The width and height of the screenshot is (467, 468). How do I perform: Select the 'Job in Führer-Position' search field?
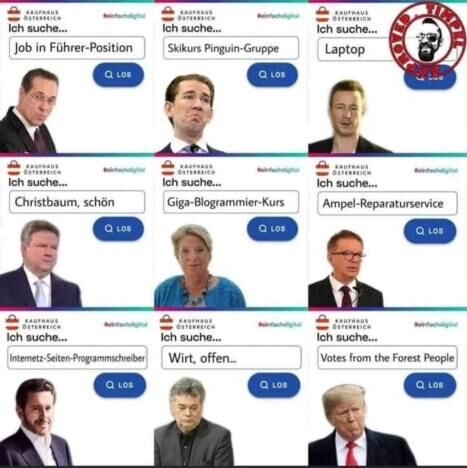(x=77, y=48)
